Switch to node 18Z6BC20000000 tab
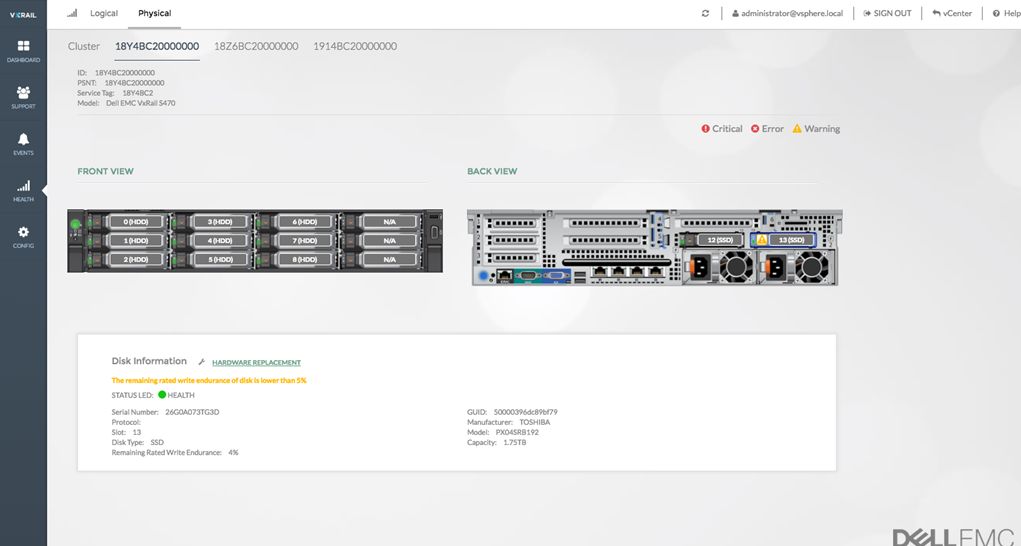The width and height of the screenshot is (1021, 546). click(x=256, y=47)
